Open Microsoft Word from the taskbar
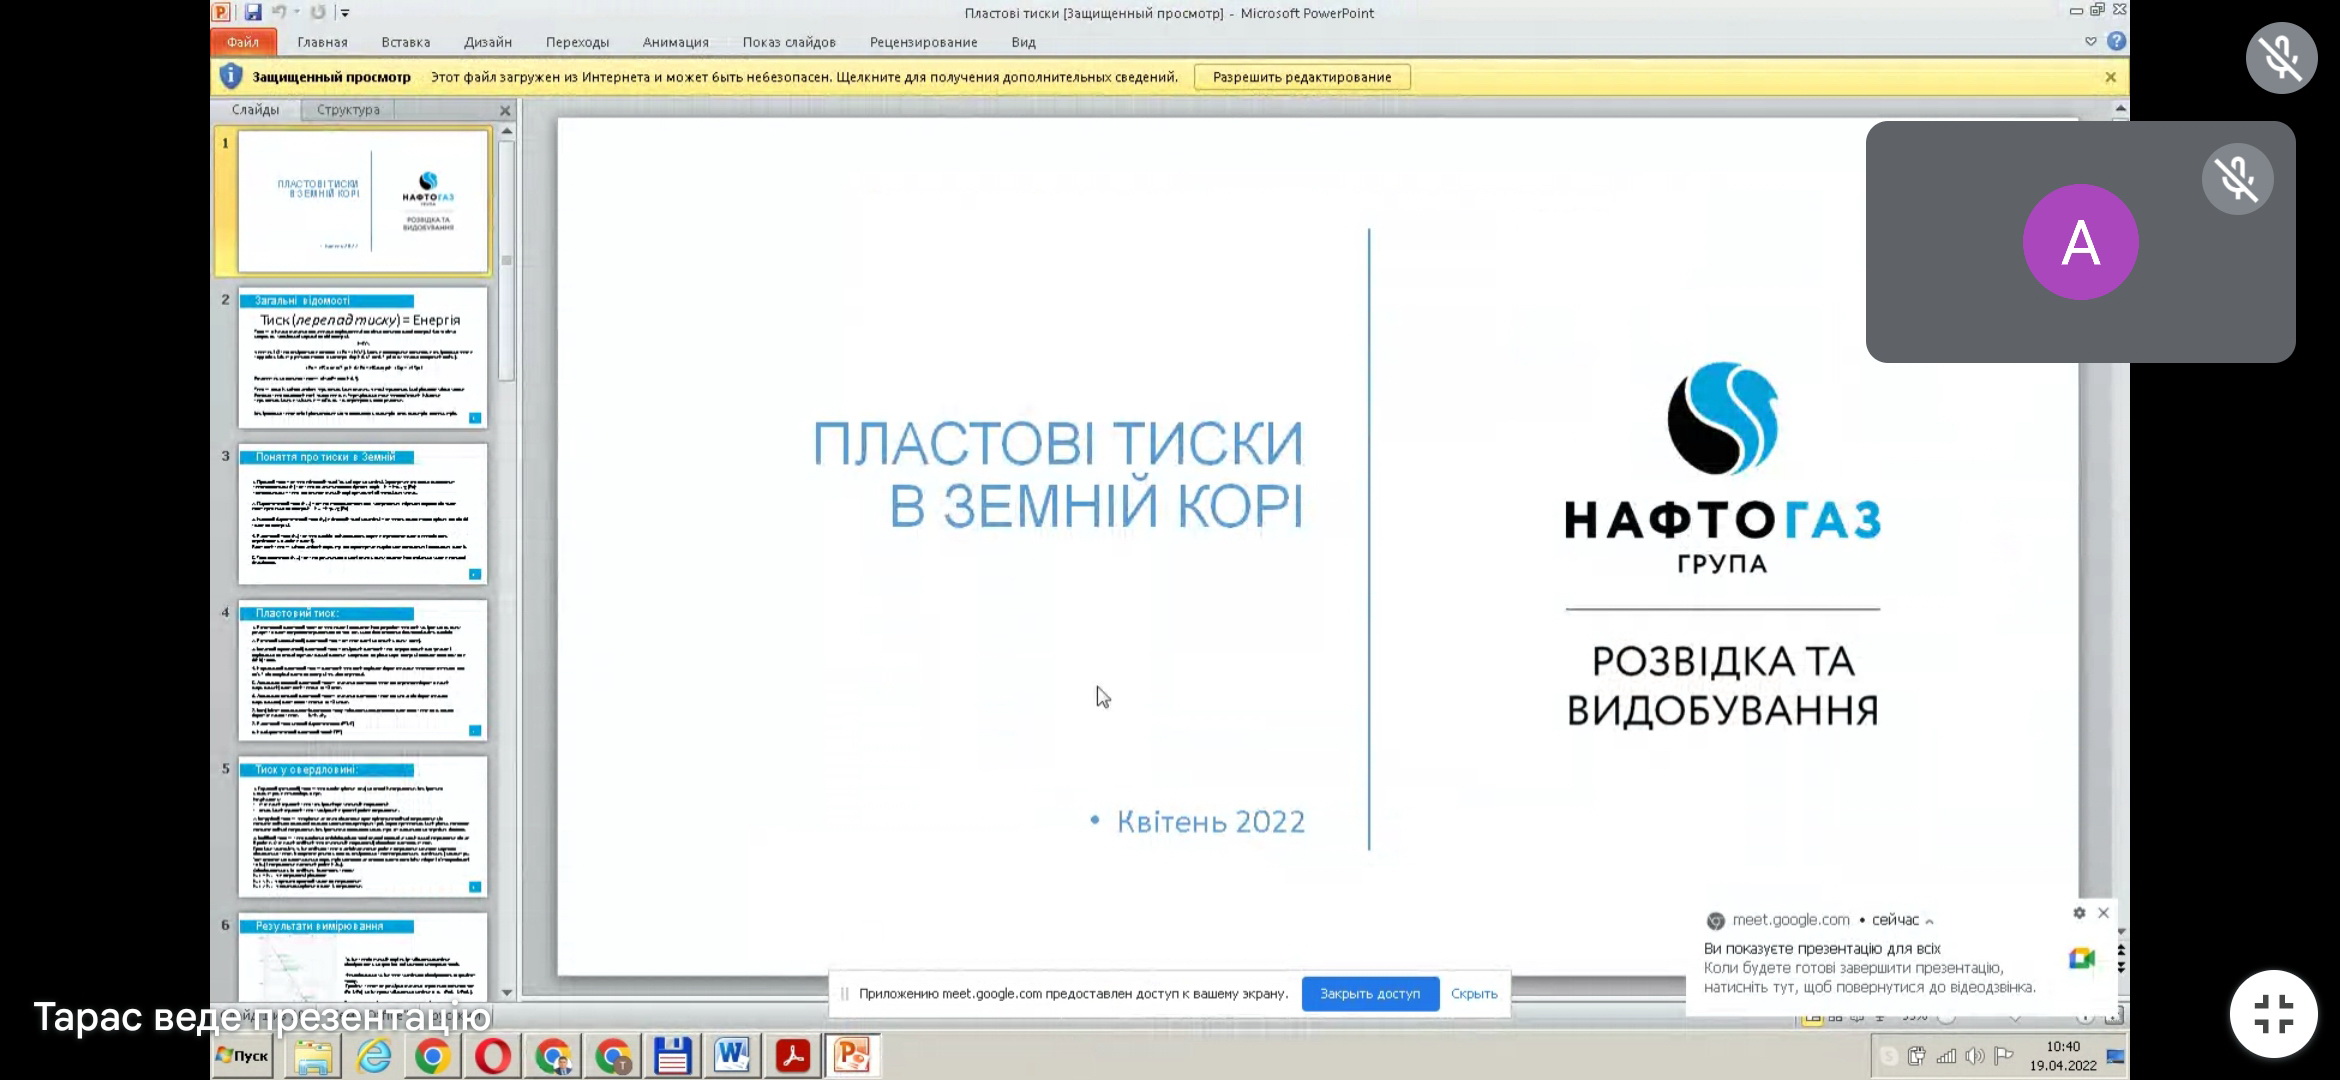Image resolution: width=2340 pixels, height=1080 pixels. tap(732, 1056)
